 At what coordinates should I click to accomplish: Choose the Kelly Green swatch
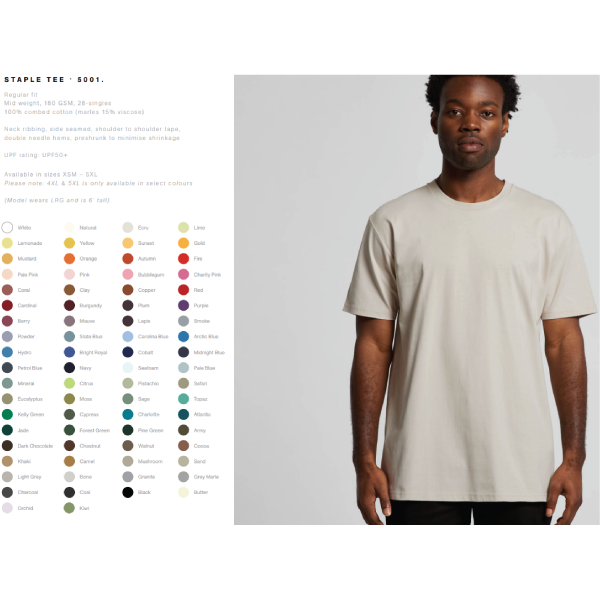(x=7, y=414)
